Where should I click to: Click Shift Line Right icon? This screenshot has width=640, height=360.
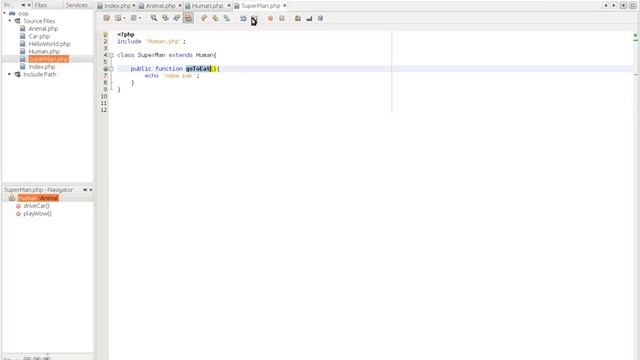tap(254, 18)
